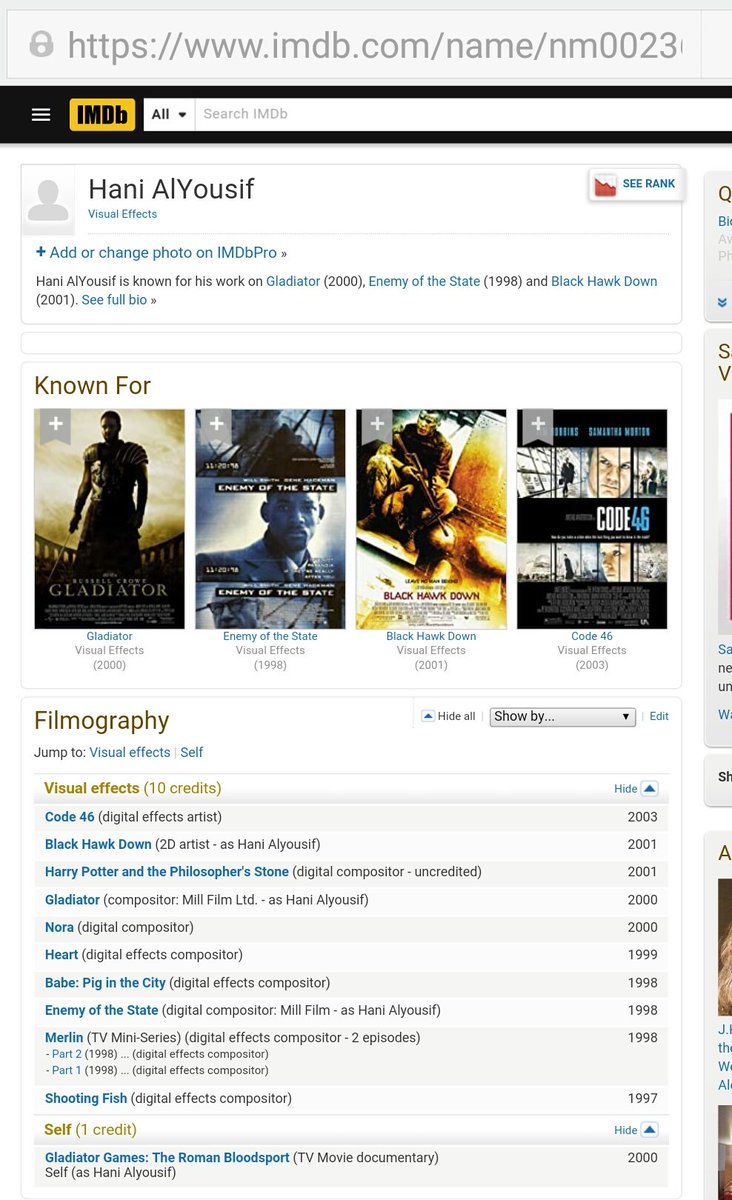Open the Black Hawk Down poster
Screen dimensions: 732x1200
431,519
